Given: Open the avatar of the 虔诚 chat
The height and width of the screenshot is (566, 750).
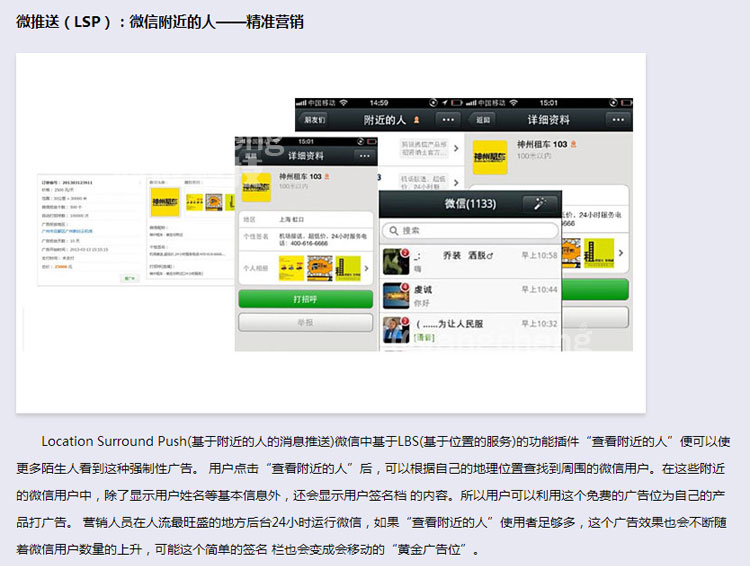Looking at the screenshot, I should point(393,294).
